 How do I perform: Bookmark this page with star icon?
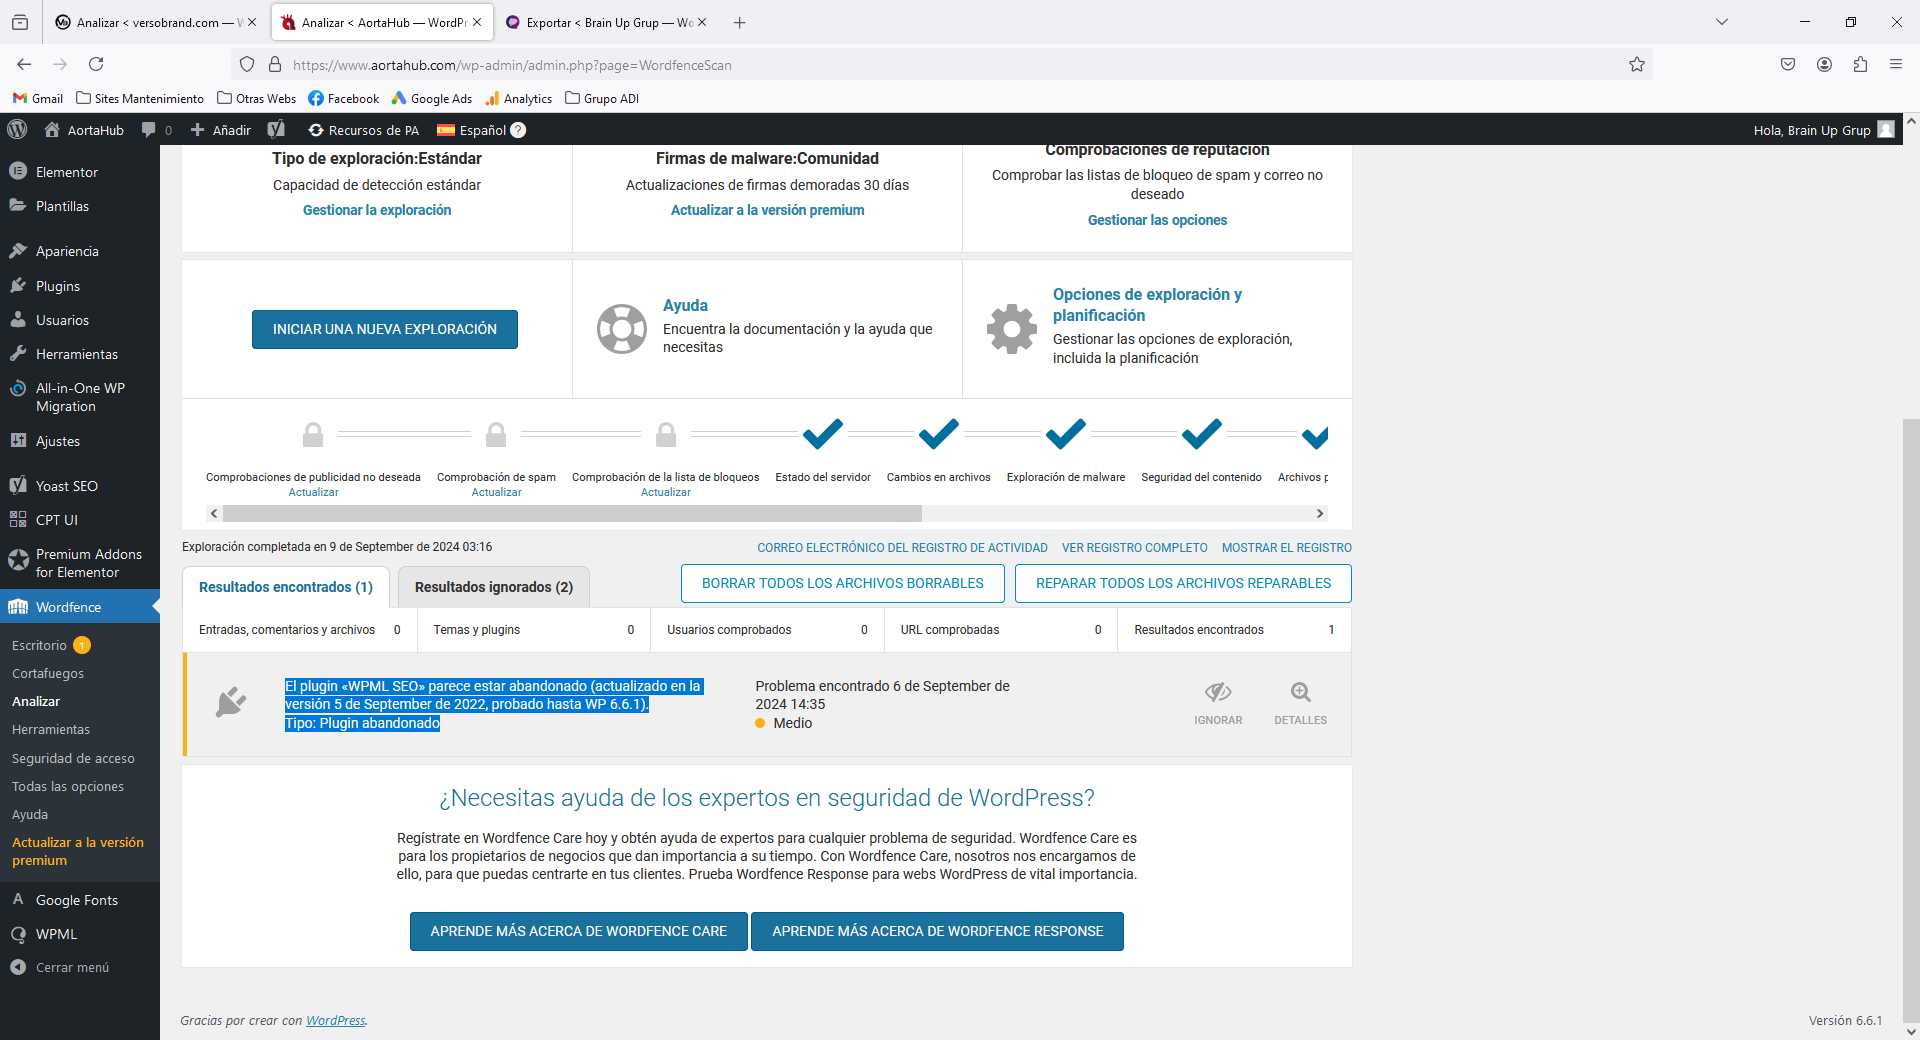(1637, 65)
